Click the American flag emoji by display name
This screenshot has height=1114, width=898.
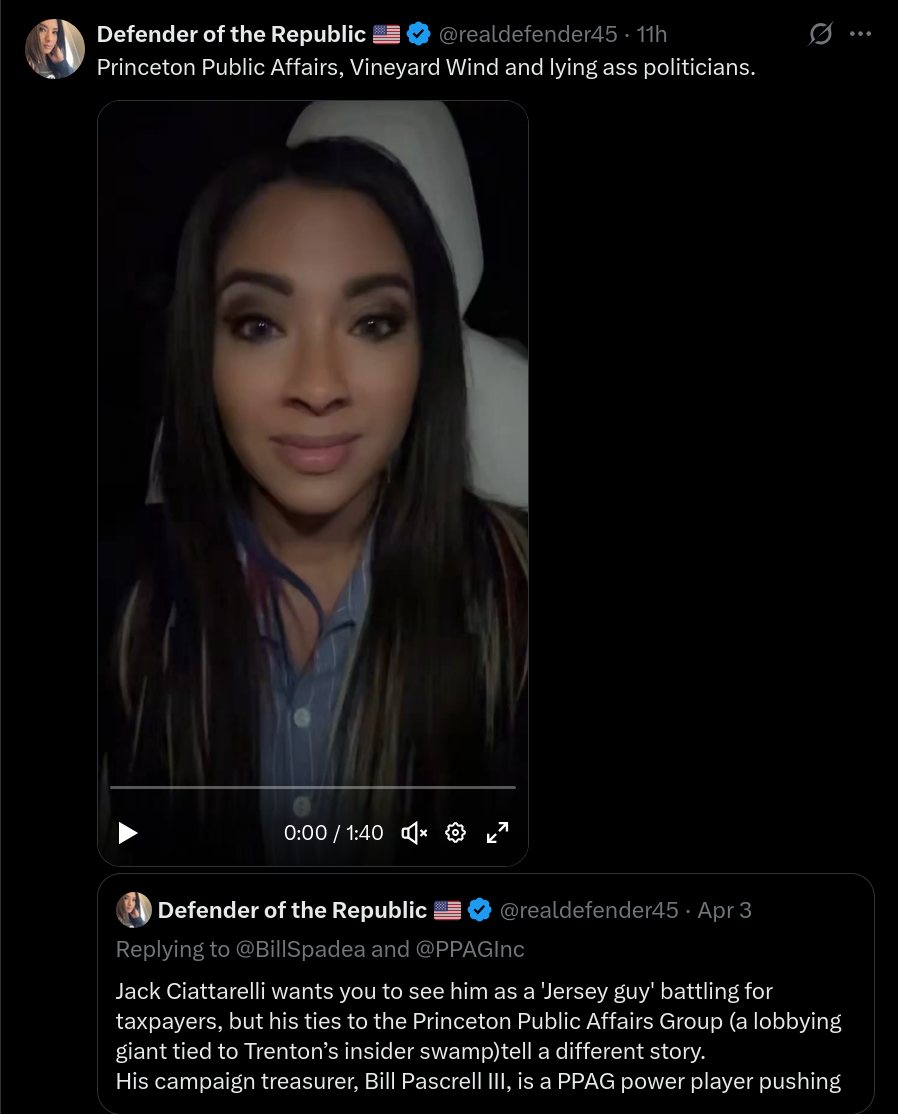(386, 34)
